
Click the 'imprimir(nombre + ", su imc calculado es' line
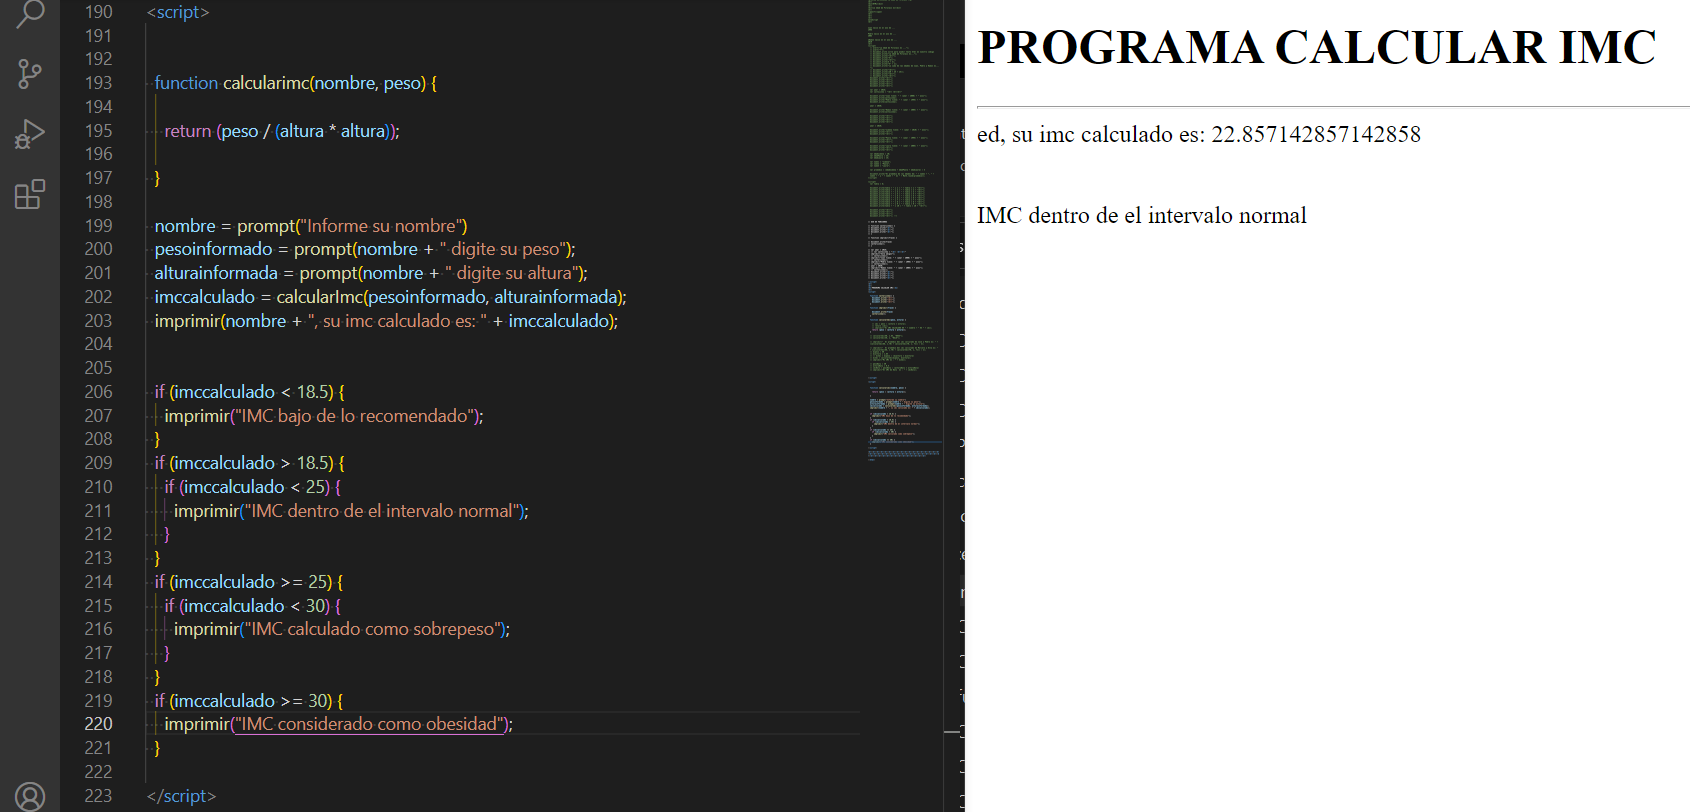[386, 321]
